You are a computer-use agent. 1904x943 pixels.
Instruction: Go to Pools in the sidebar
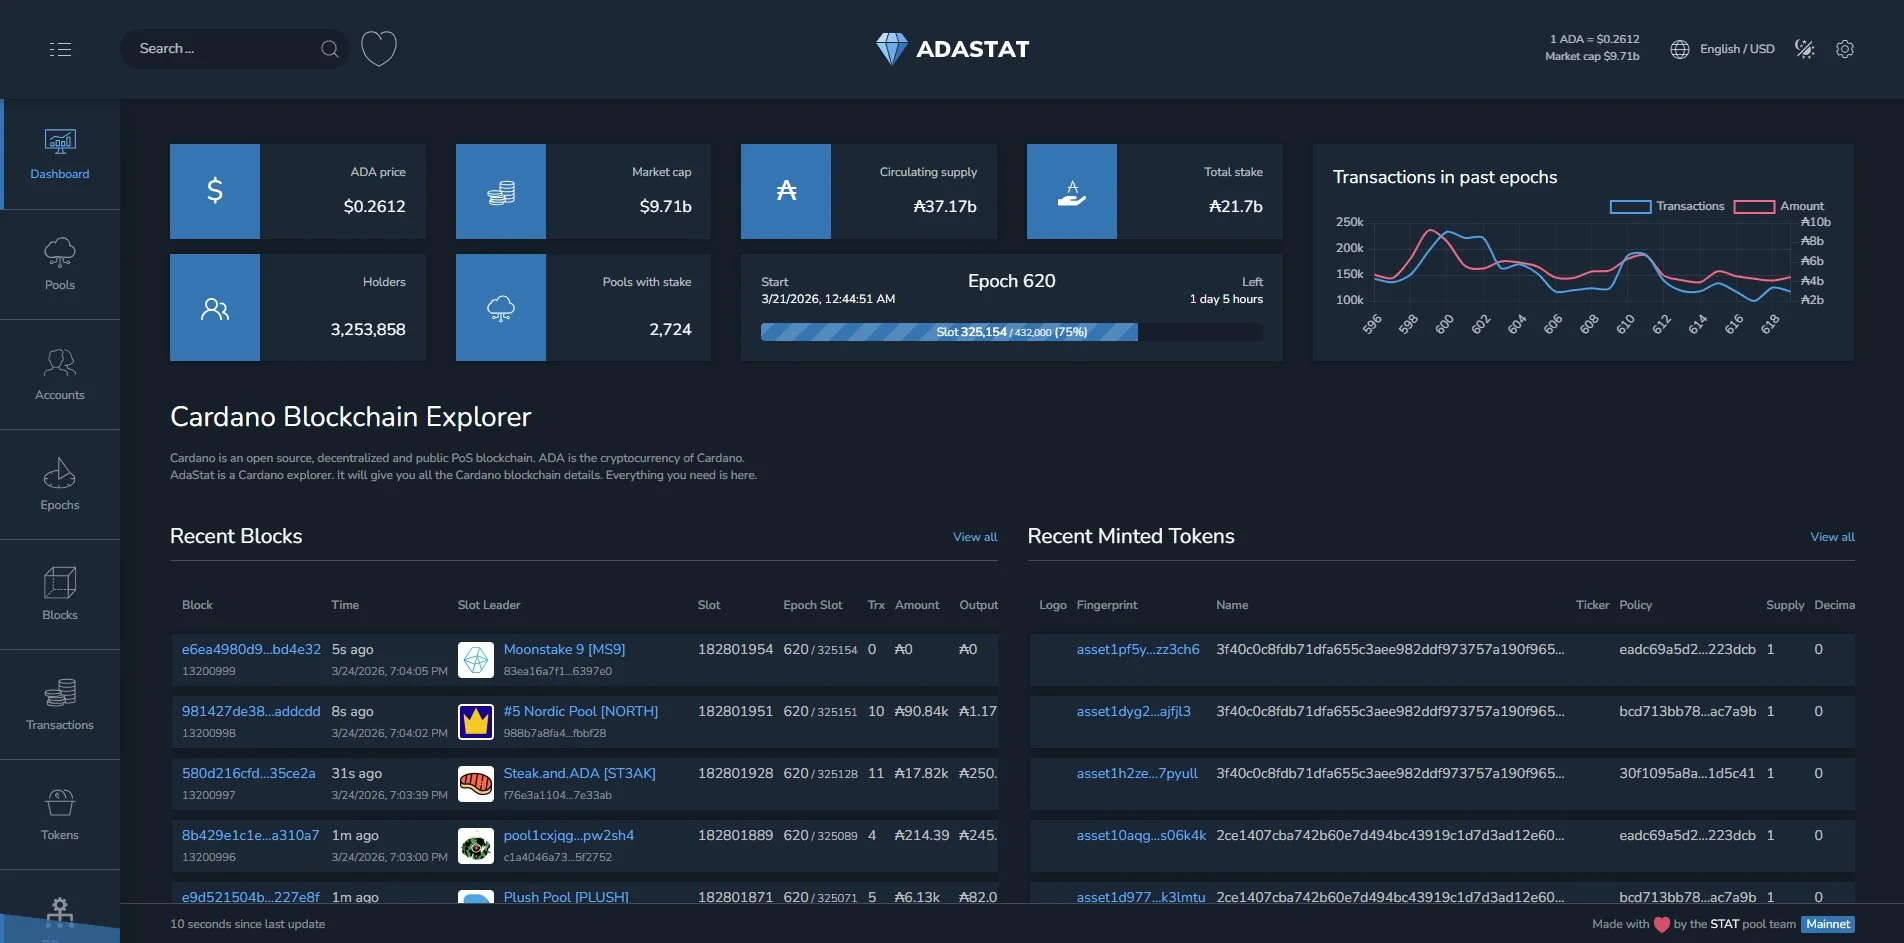(60, 265)
